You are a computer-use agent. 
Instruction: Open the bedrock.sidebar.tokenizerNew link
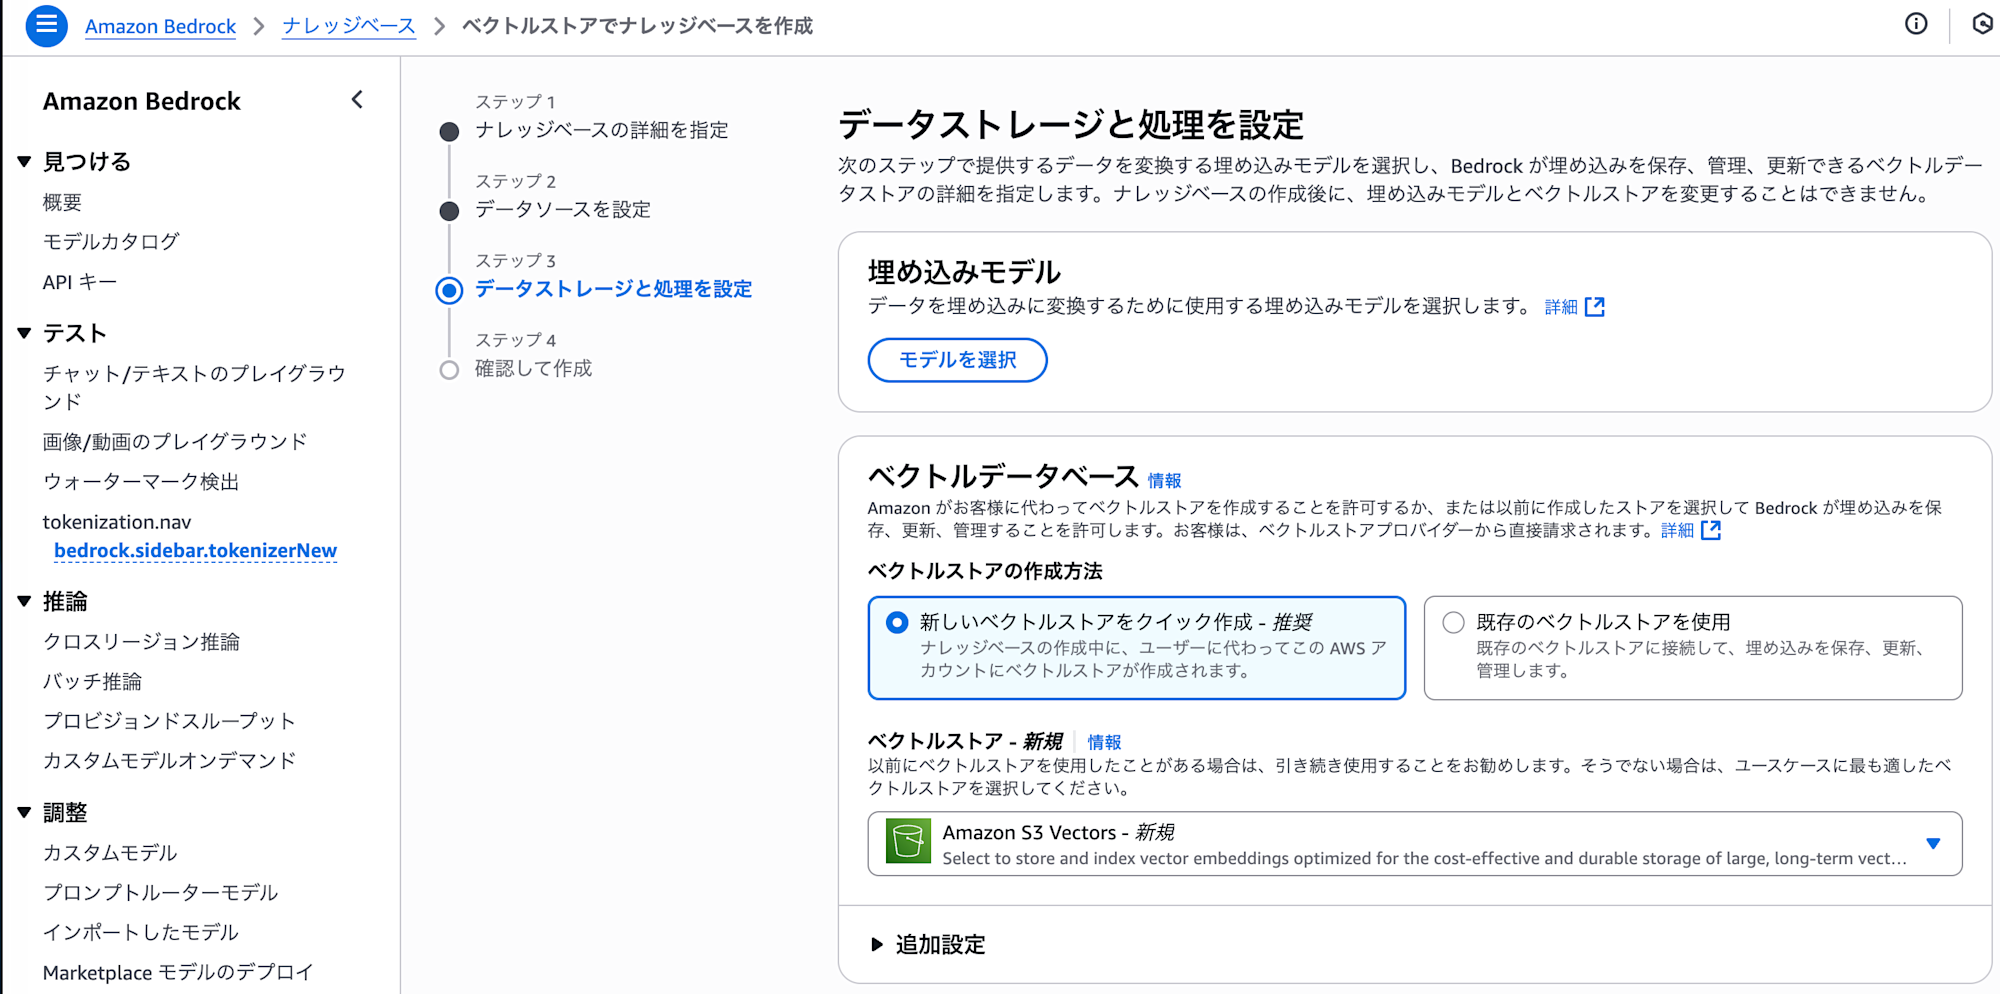[x=194, y=550]
